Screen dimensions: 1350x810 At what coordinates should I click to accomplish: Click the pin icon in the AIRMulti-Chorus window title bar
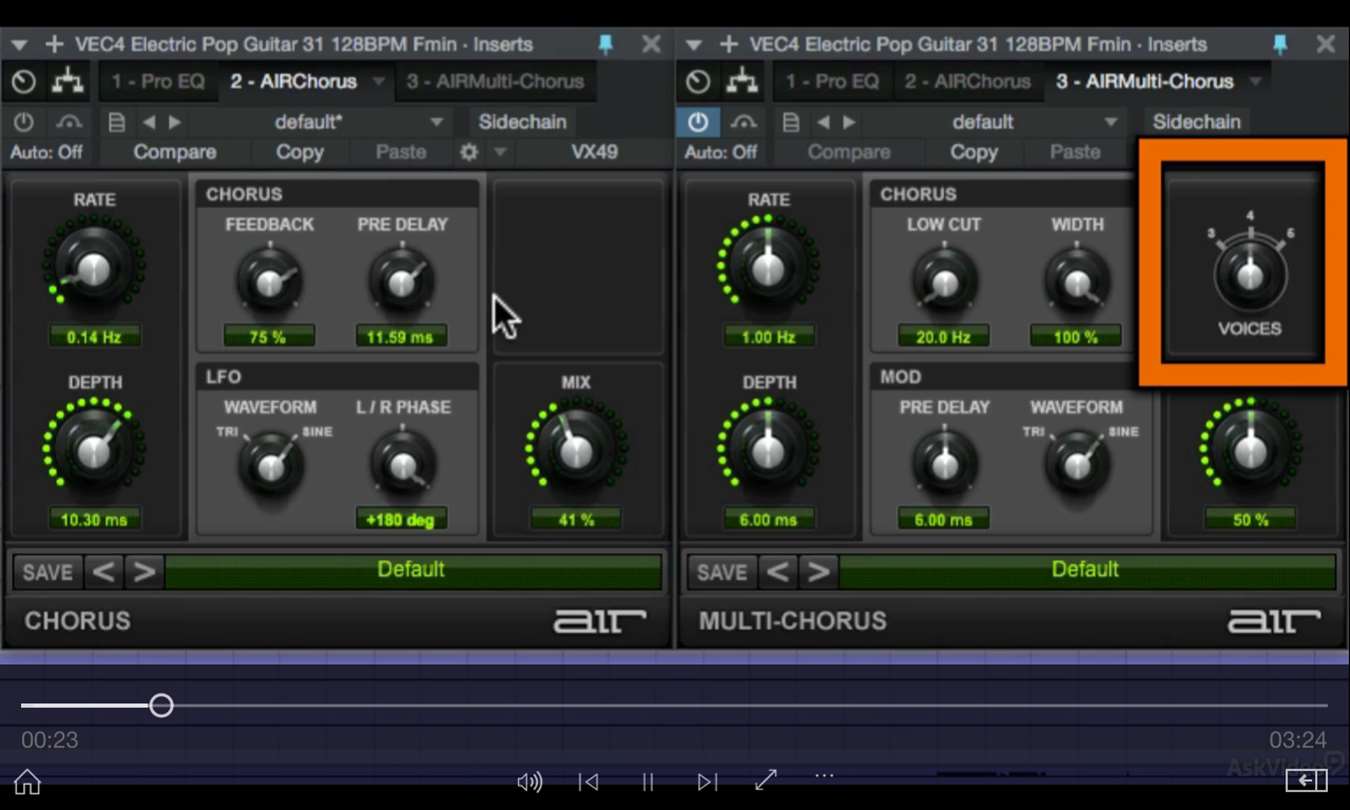point(1280,44)
